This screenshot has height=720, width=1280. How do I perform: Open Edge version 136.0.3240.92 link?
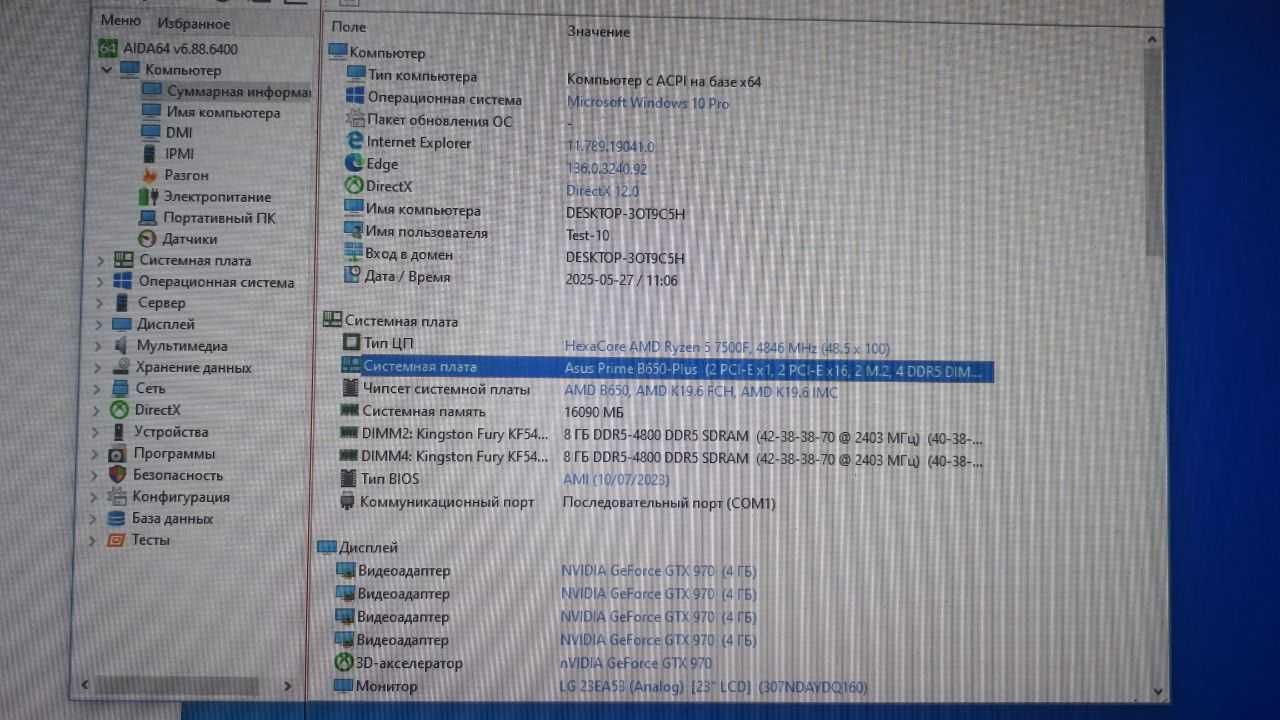606,169
